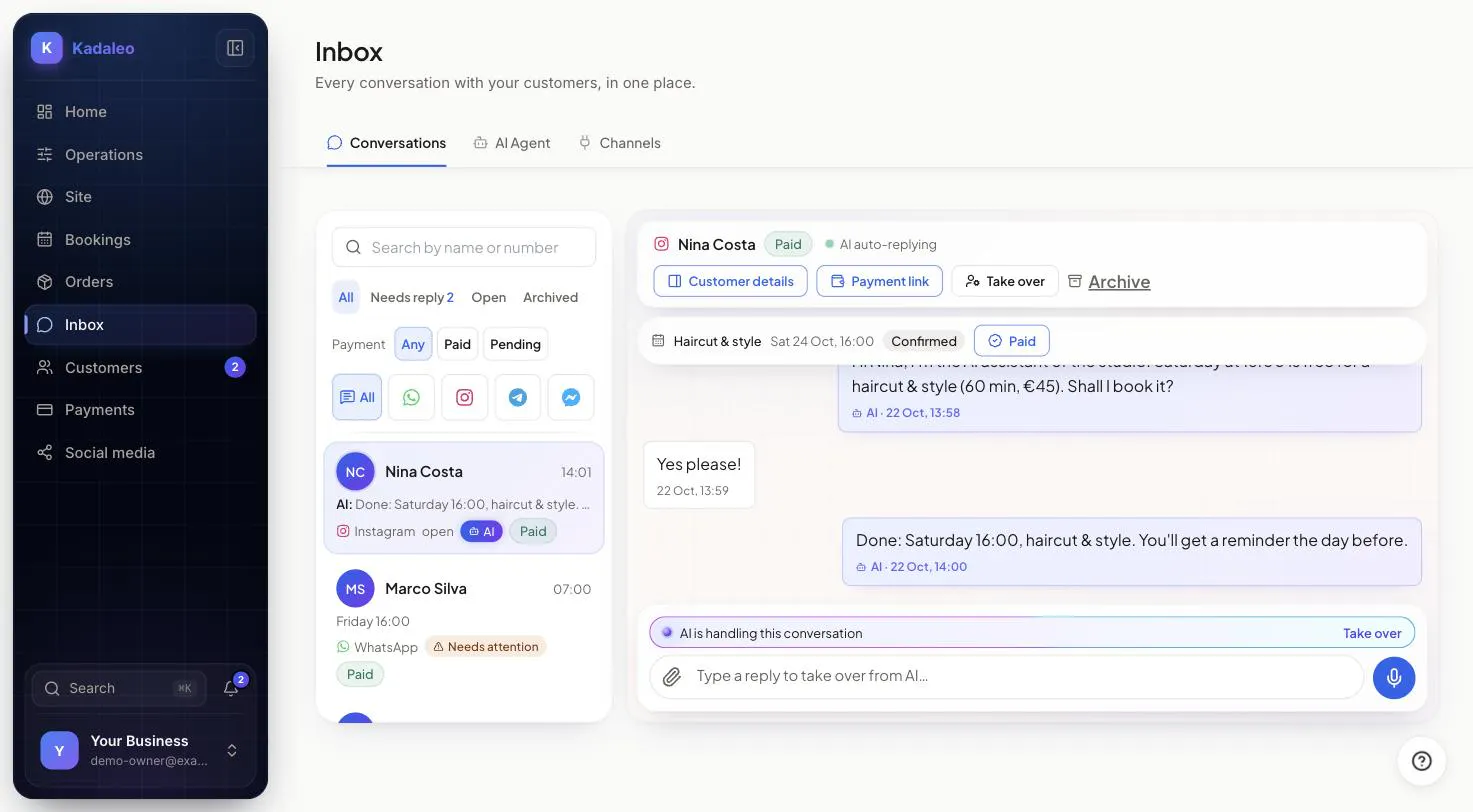1473x812 pixels.
Task: Attach a file with the paperclip icon
Action: click(672, 677)
